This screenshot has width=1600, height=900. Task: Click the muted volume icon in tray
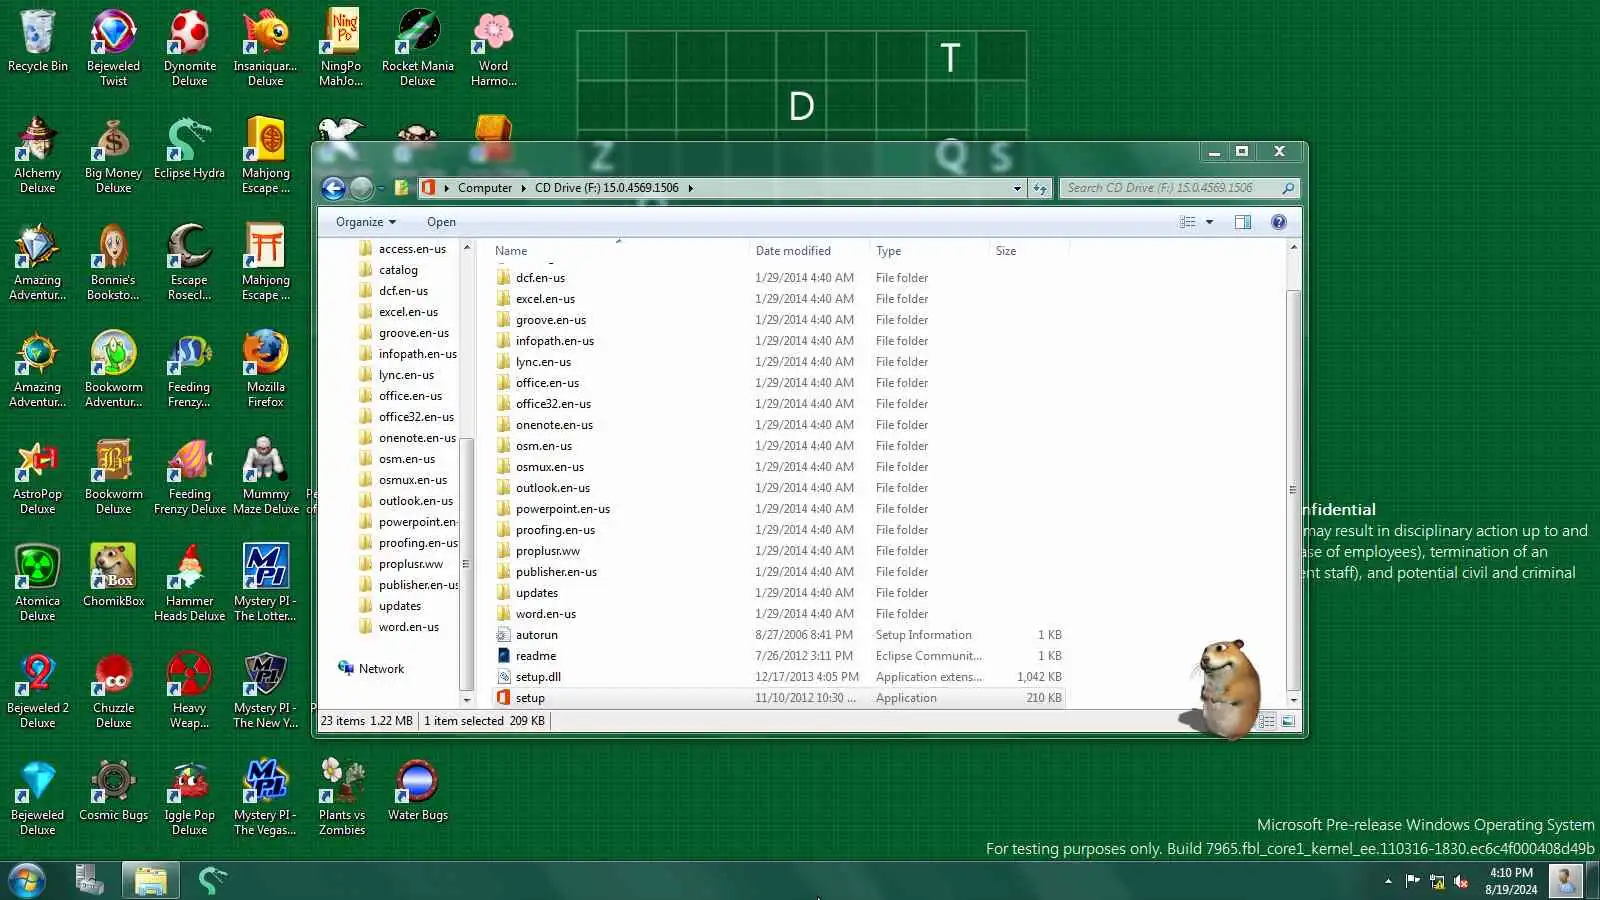click(x=1460, y=881)
